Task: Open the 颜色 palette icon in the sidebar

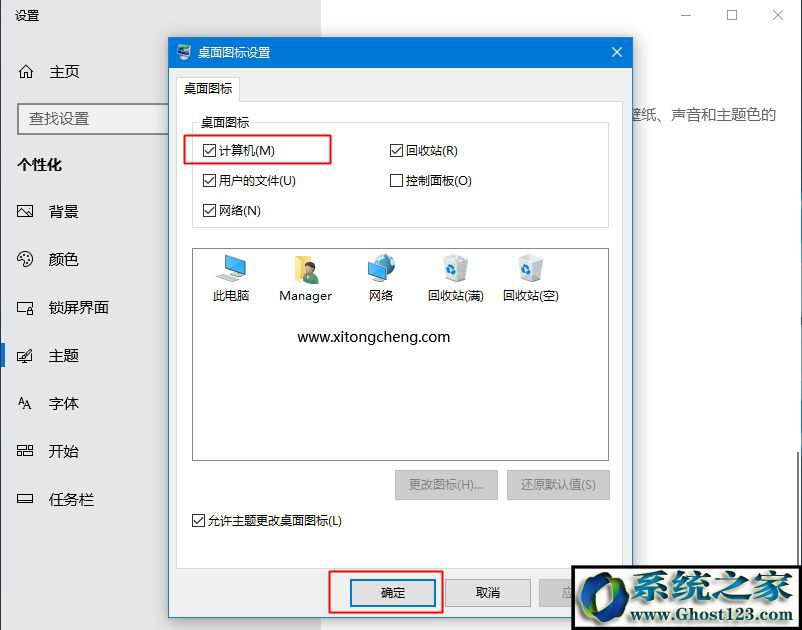Action: [25, 259]
